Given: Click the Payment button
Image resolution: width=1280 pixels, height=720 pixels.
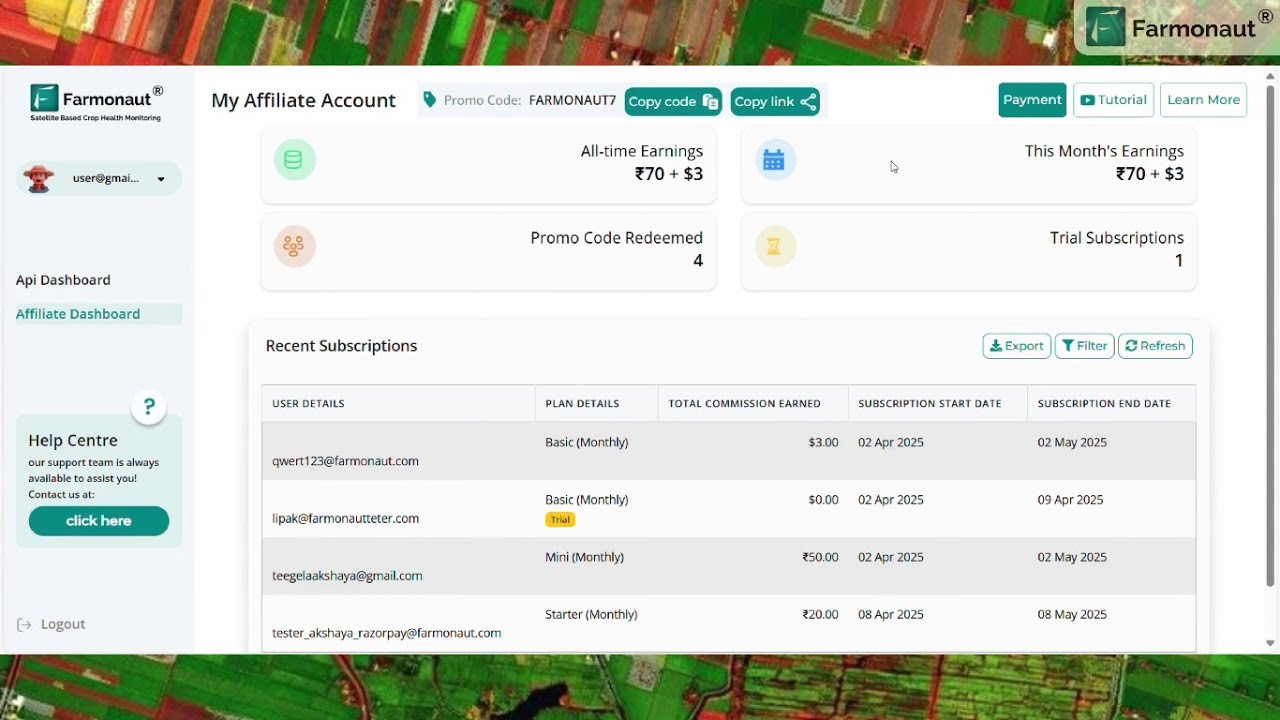Looking at the screenshot, I should tap(1032, 99).
